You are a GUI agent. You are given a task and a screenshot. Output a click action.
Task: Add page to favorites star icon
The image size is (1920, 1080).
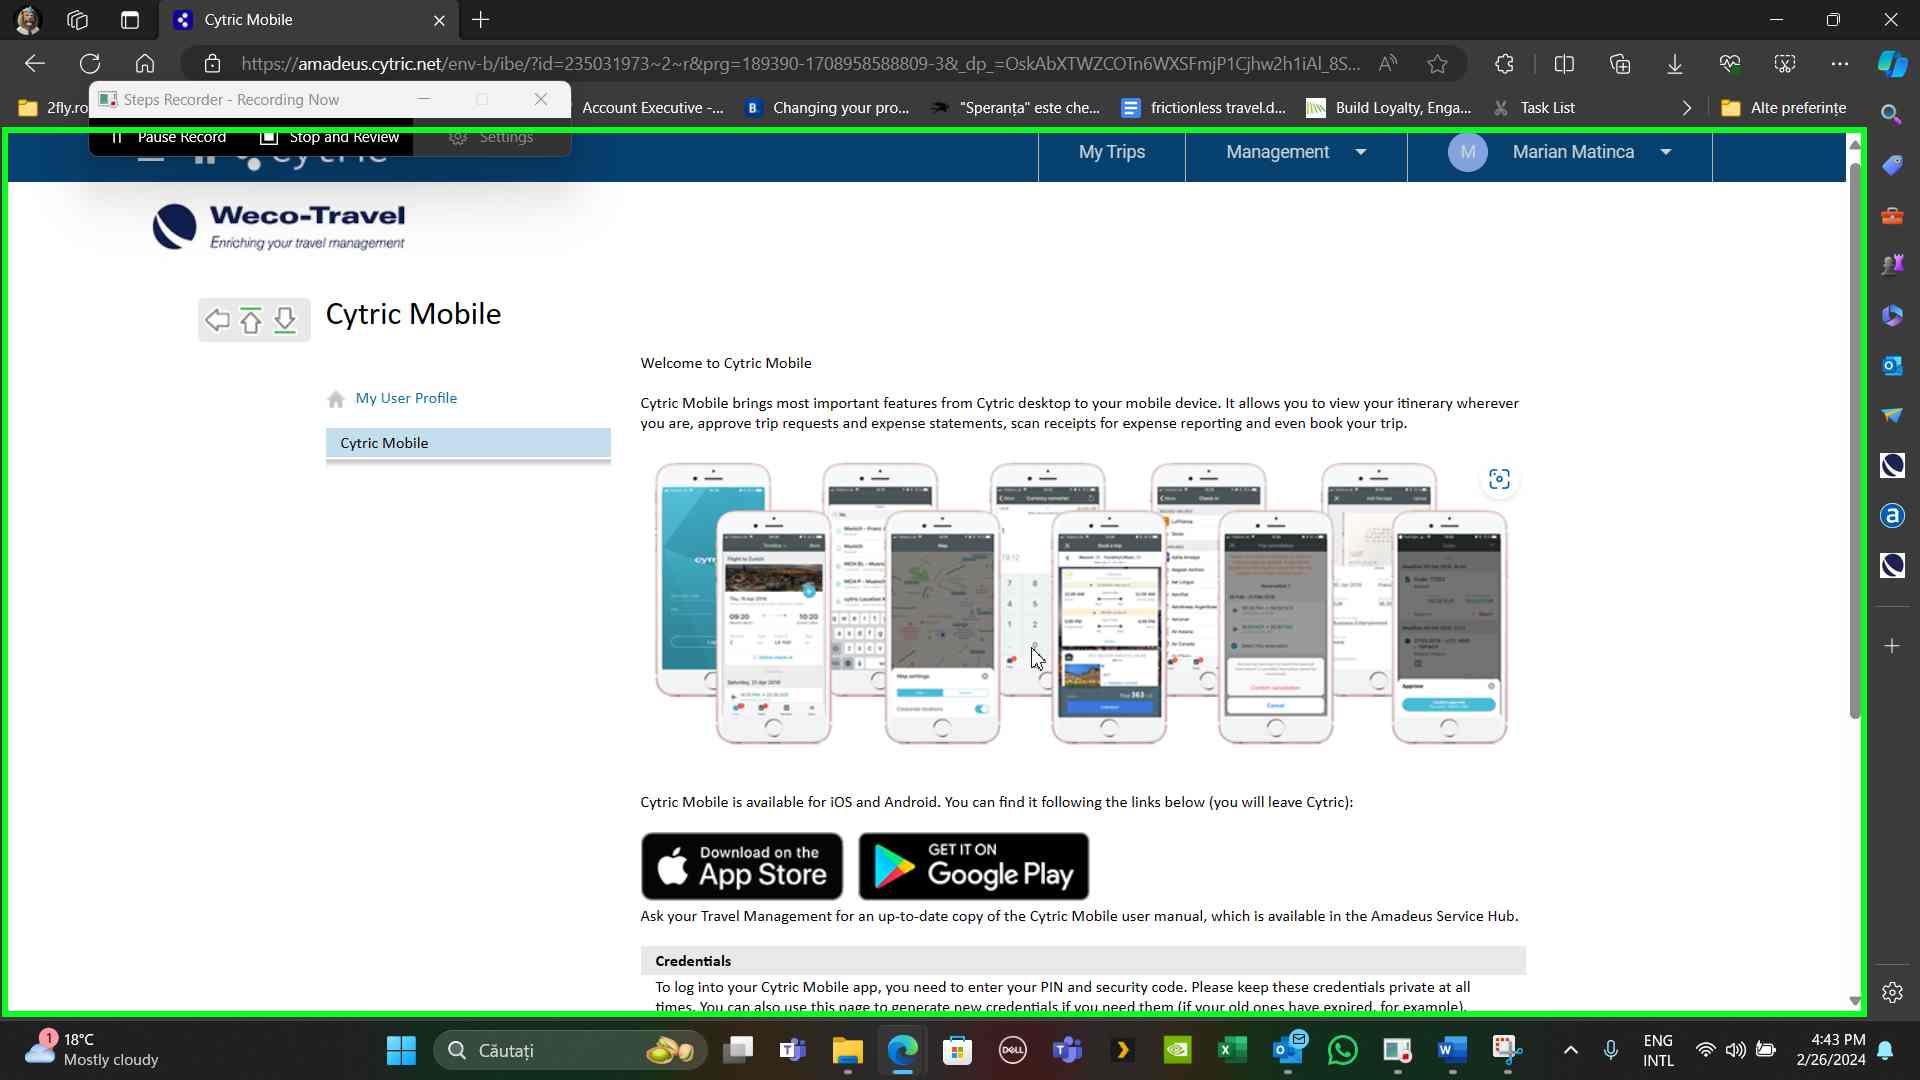(x=1438, y=64)
